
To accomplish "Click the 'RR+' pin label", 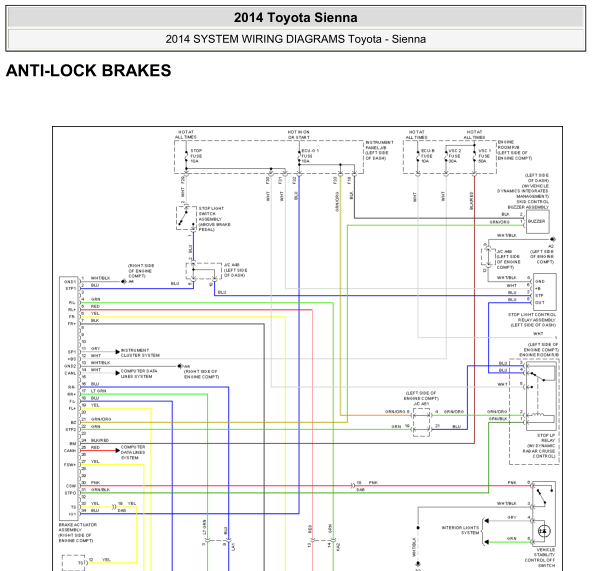I will pyautogui.click(x=72, y=394).
